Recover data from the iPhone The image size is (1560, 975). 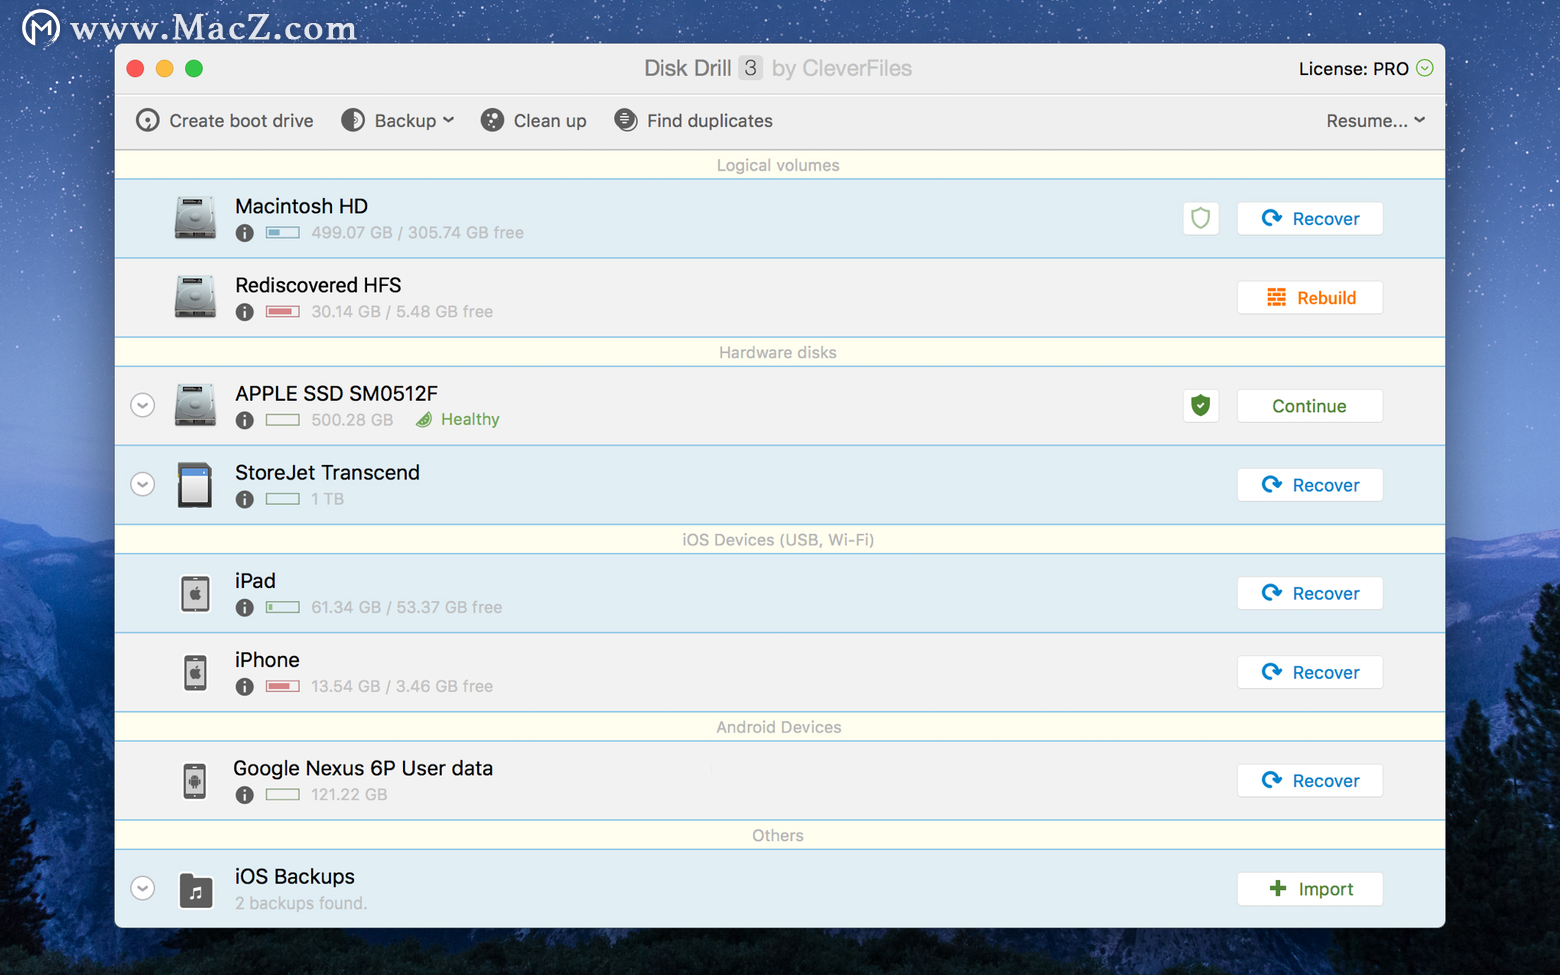click(1310, 672)
